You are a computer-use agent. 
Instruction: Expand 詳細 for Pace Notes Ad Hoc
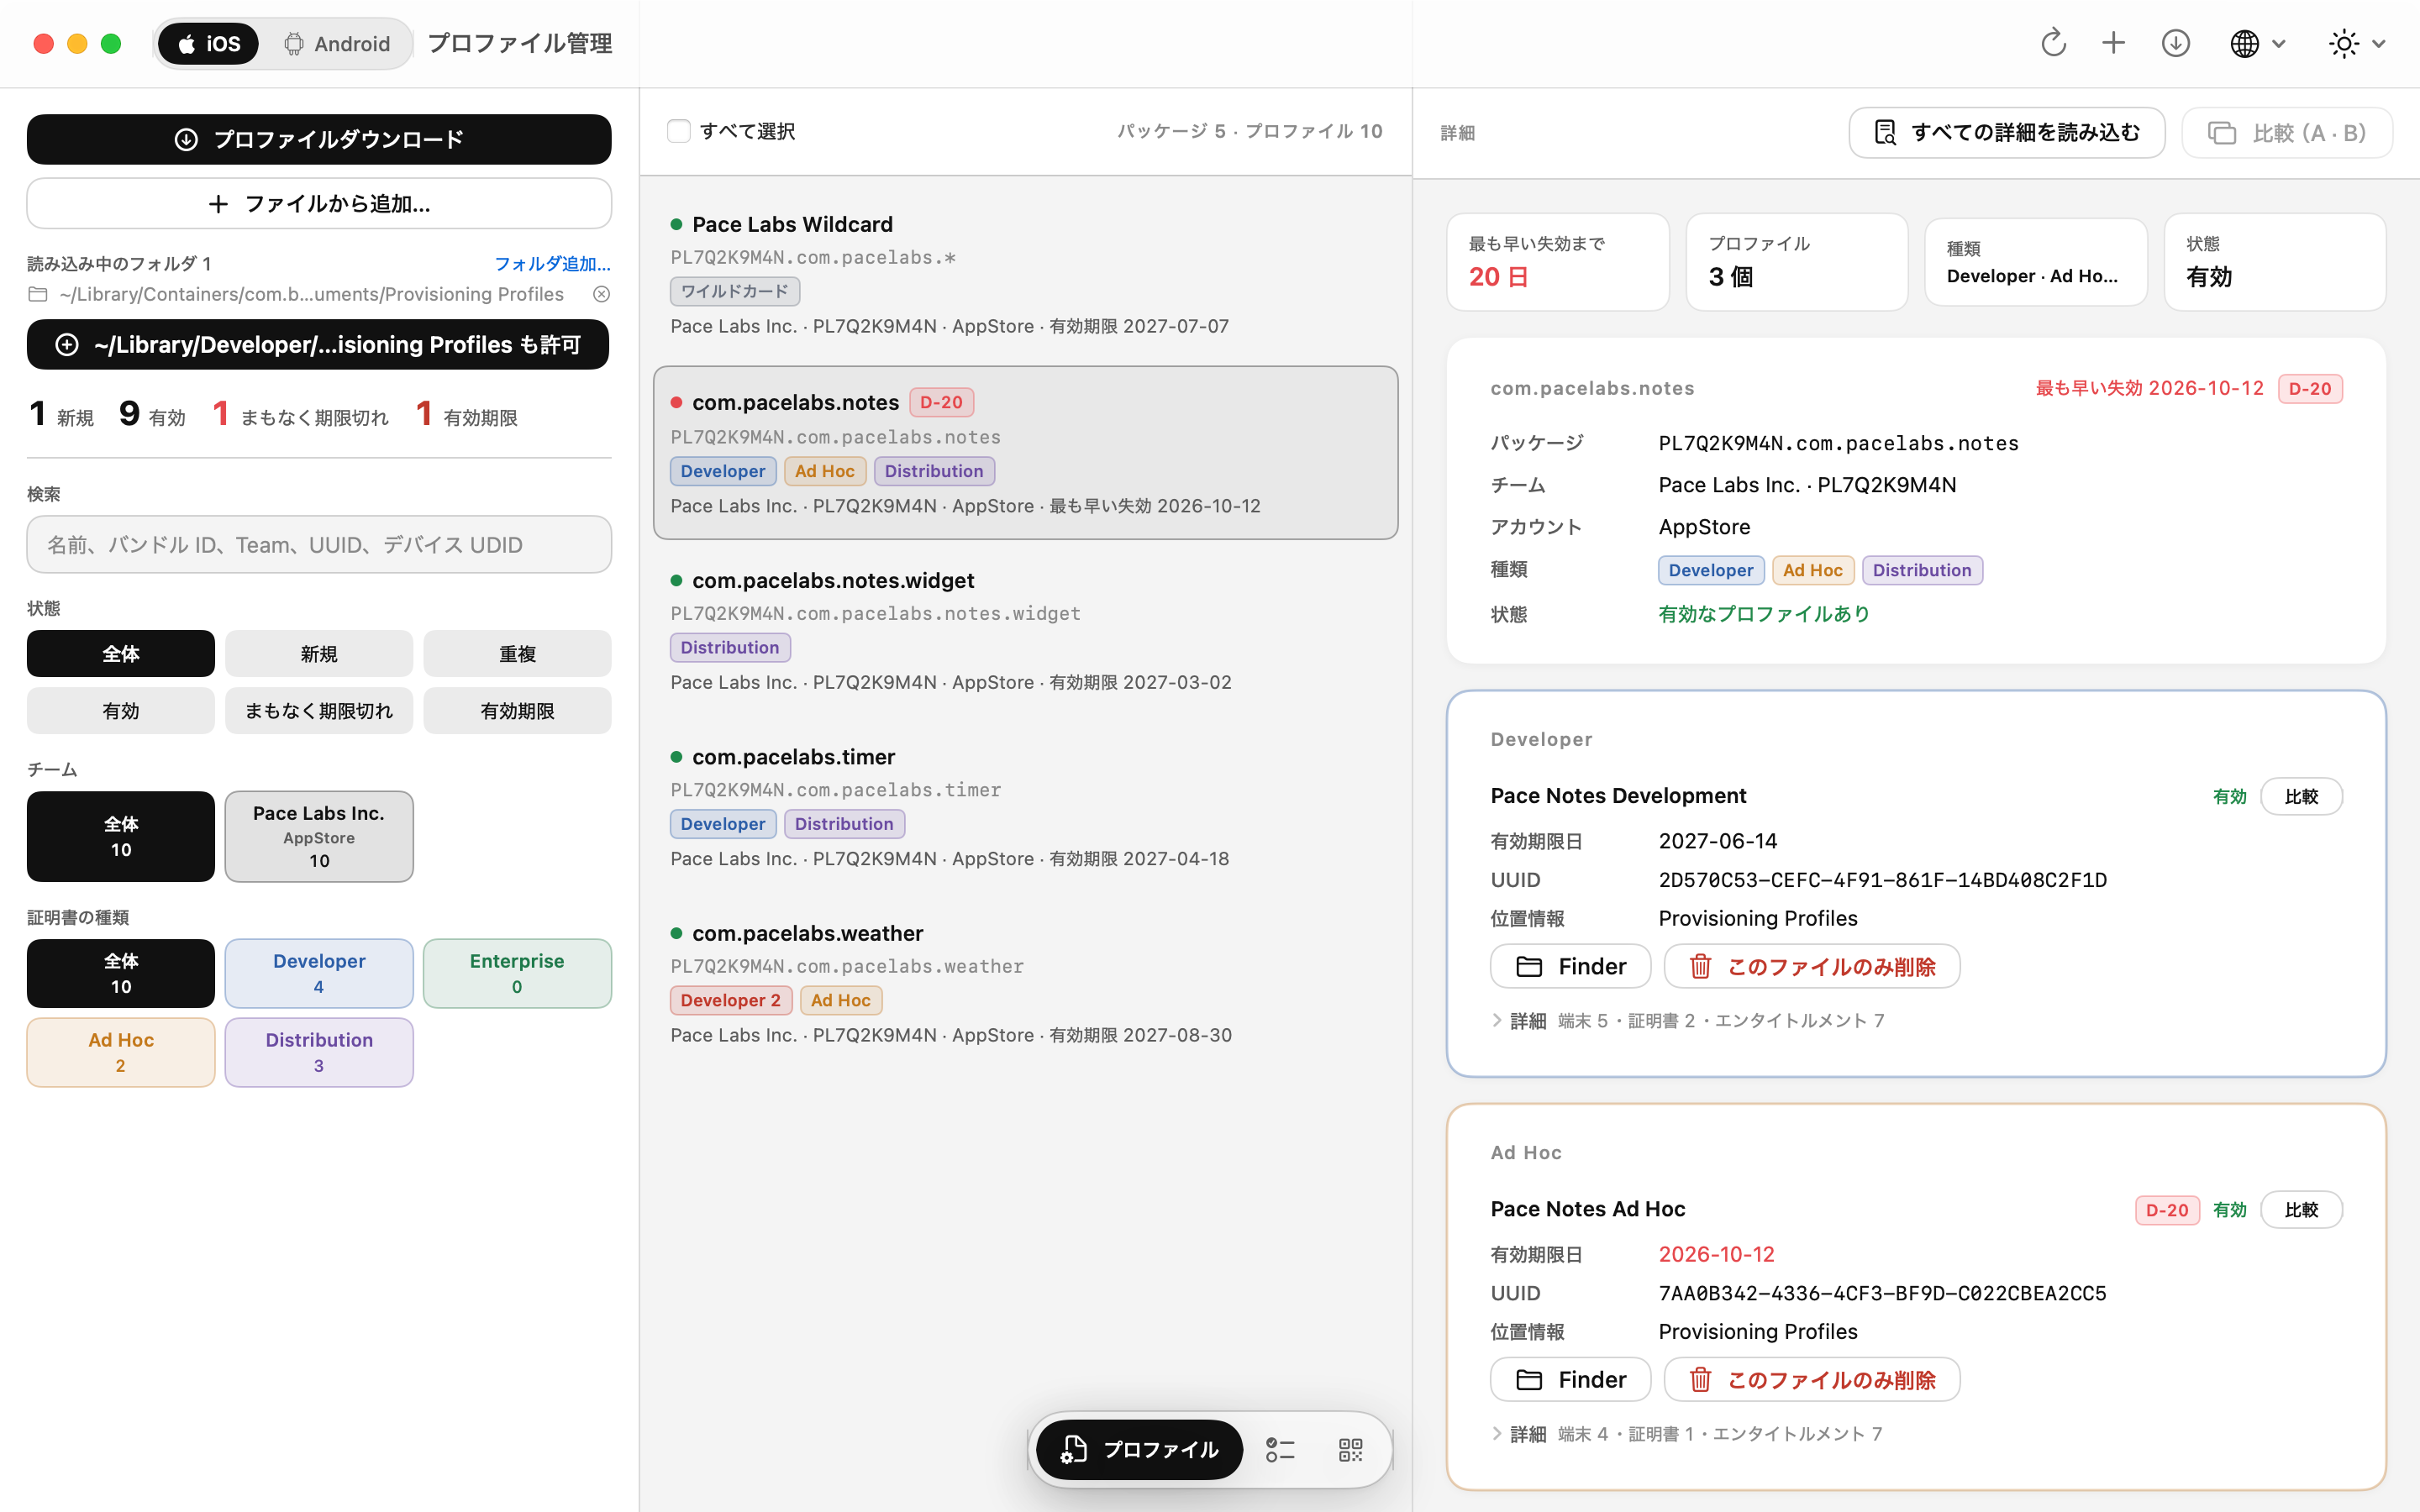tap(1519, 1434)
